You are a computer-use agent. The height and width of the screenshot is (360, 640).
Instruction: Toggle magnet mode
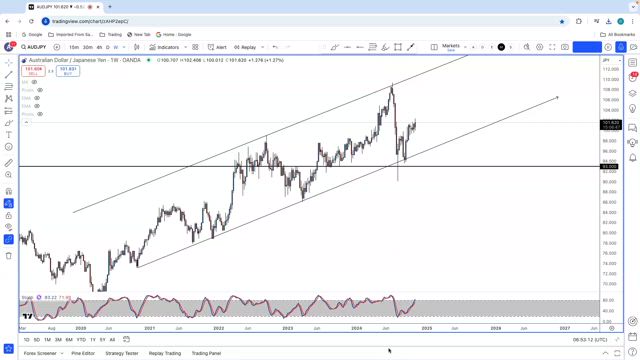tap(9, 191)
